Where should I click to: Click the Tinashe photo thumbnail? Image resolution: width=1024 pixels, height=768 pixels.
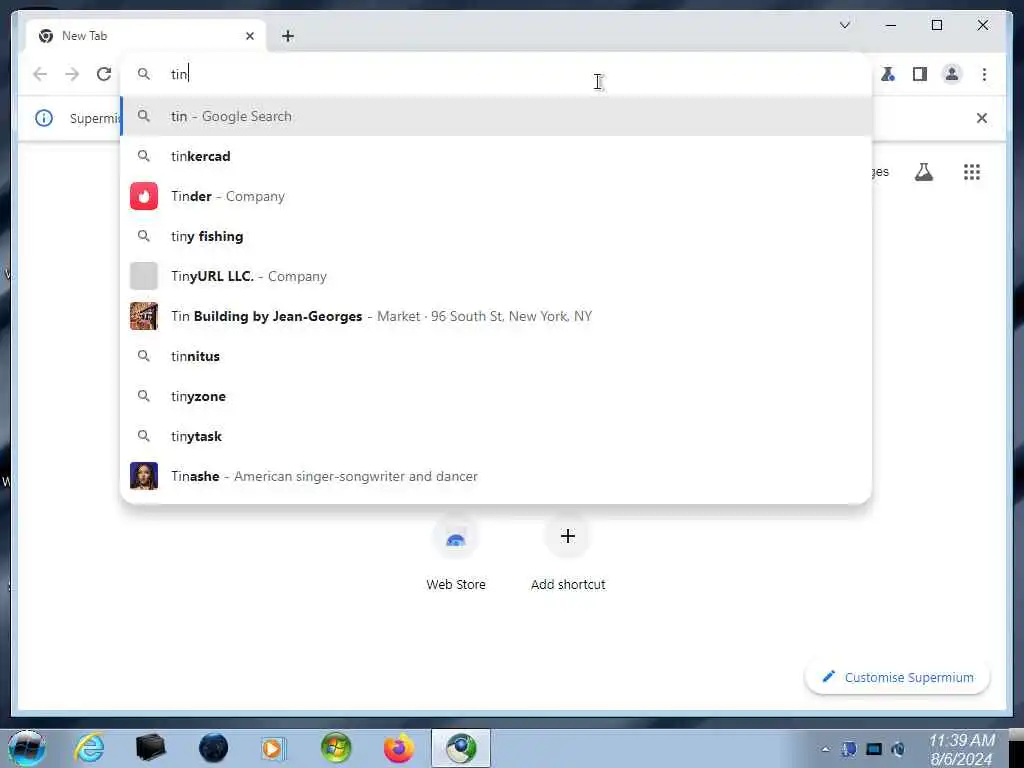click(x=144, y=476)
